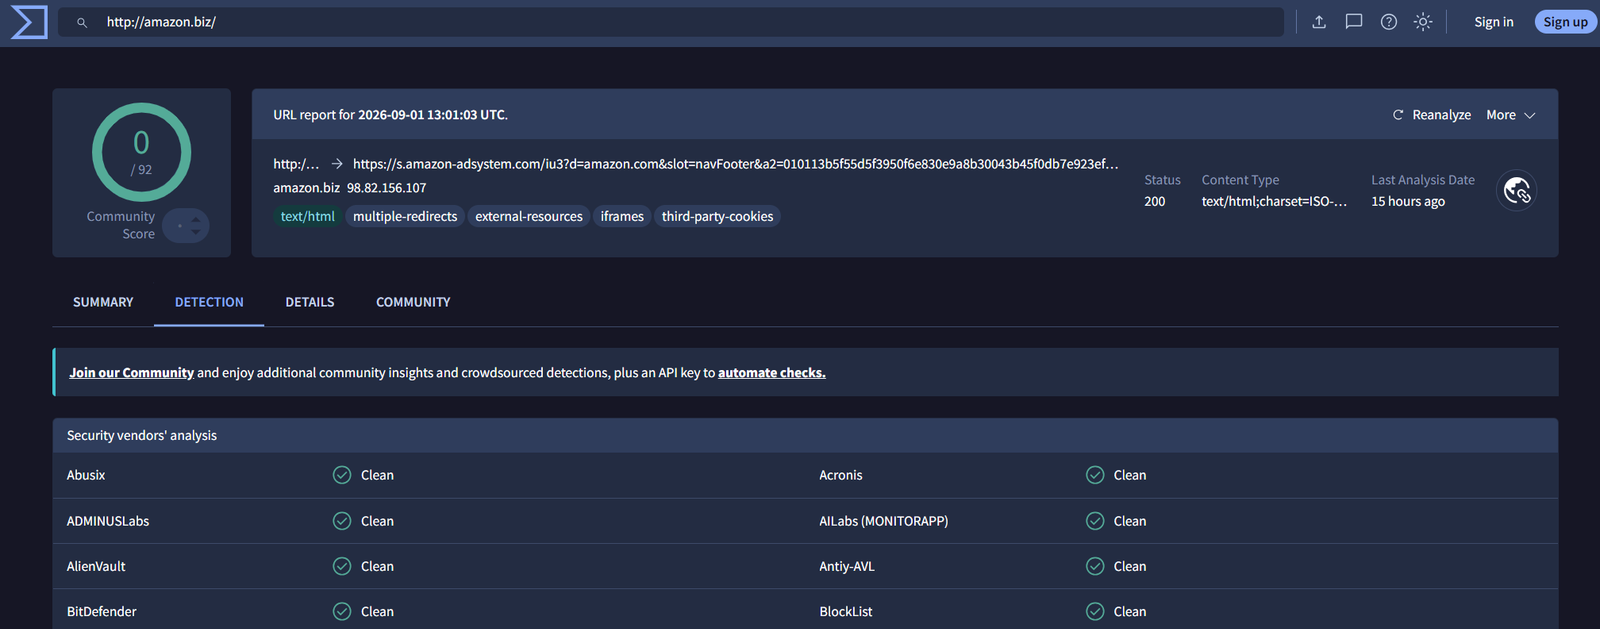Click the Clean checkmark icon for AlienVault
Screen dimensions: 1600x629
click(342, 566)
